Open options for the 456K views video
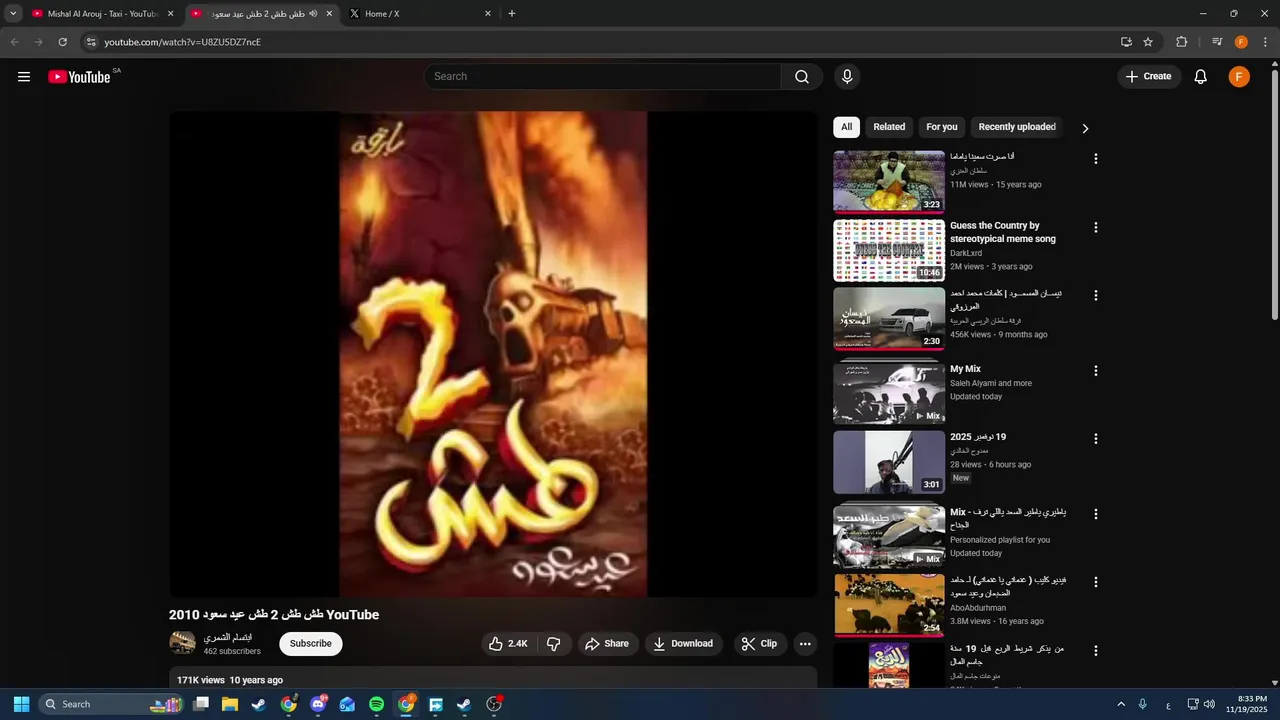Viewport: 1280px width, 720px height. (1095, 295)
